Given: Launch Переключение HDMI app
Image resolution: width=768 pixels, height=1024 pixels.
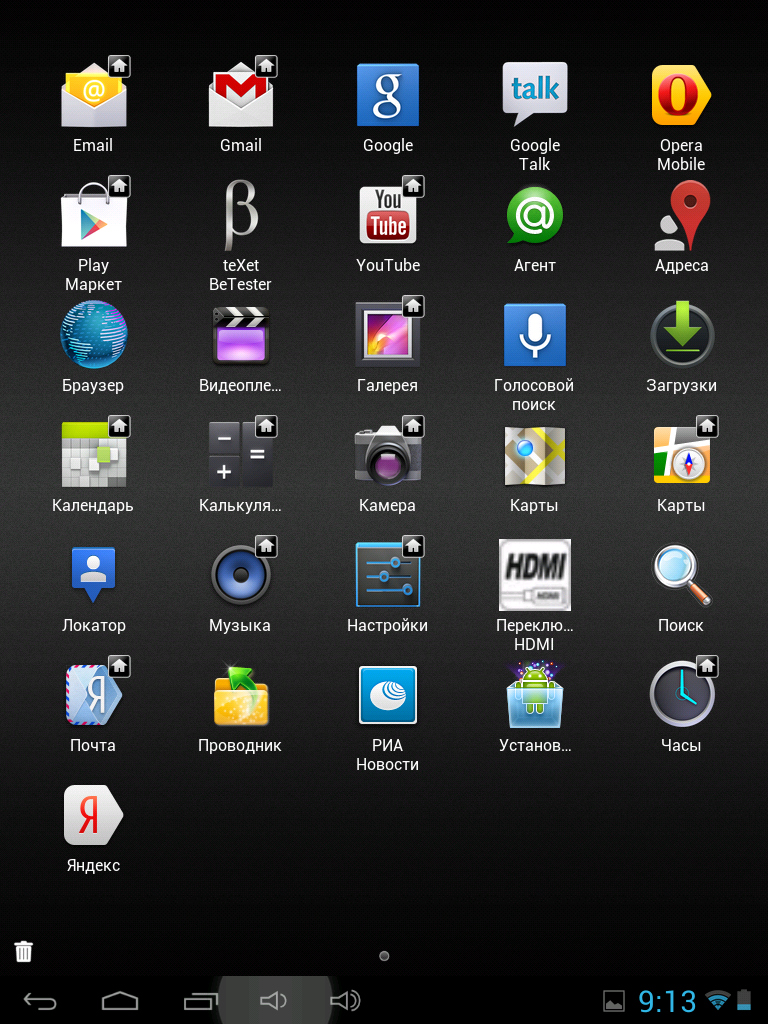Looking at the screenshot, I should point(535,575).
